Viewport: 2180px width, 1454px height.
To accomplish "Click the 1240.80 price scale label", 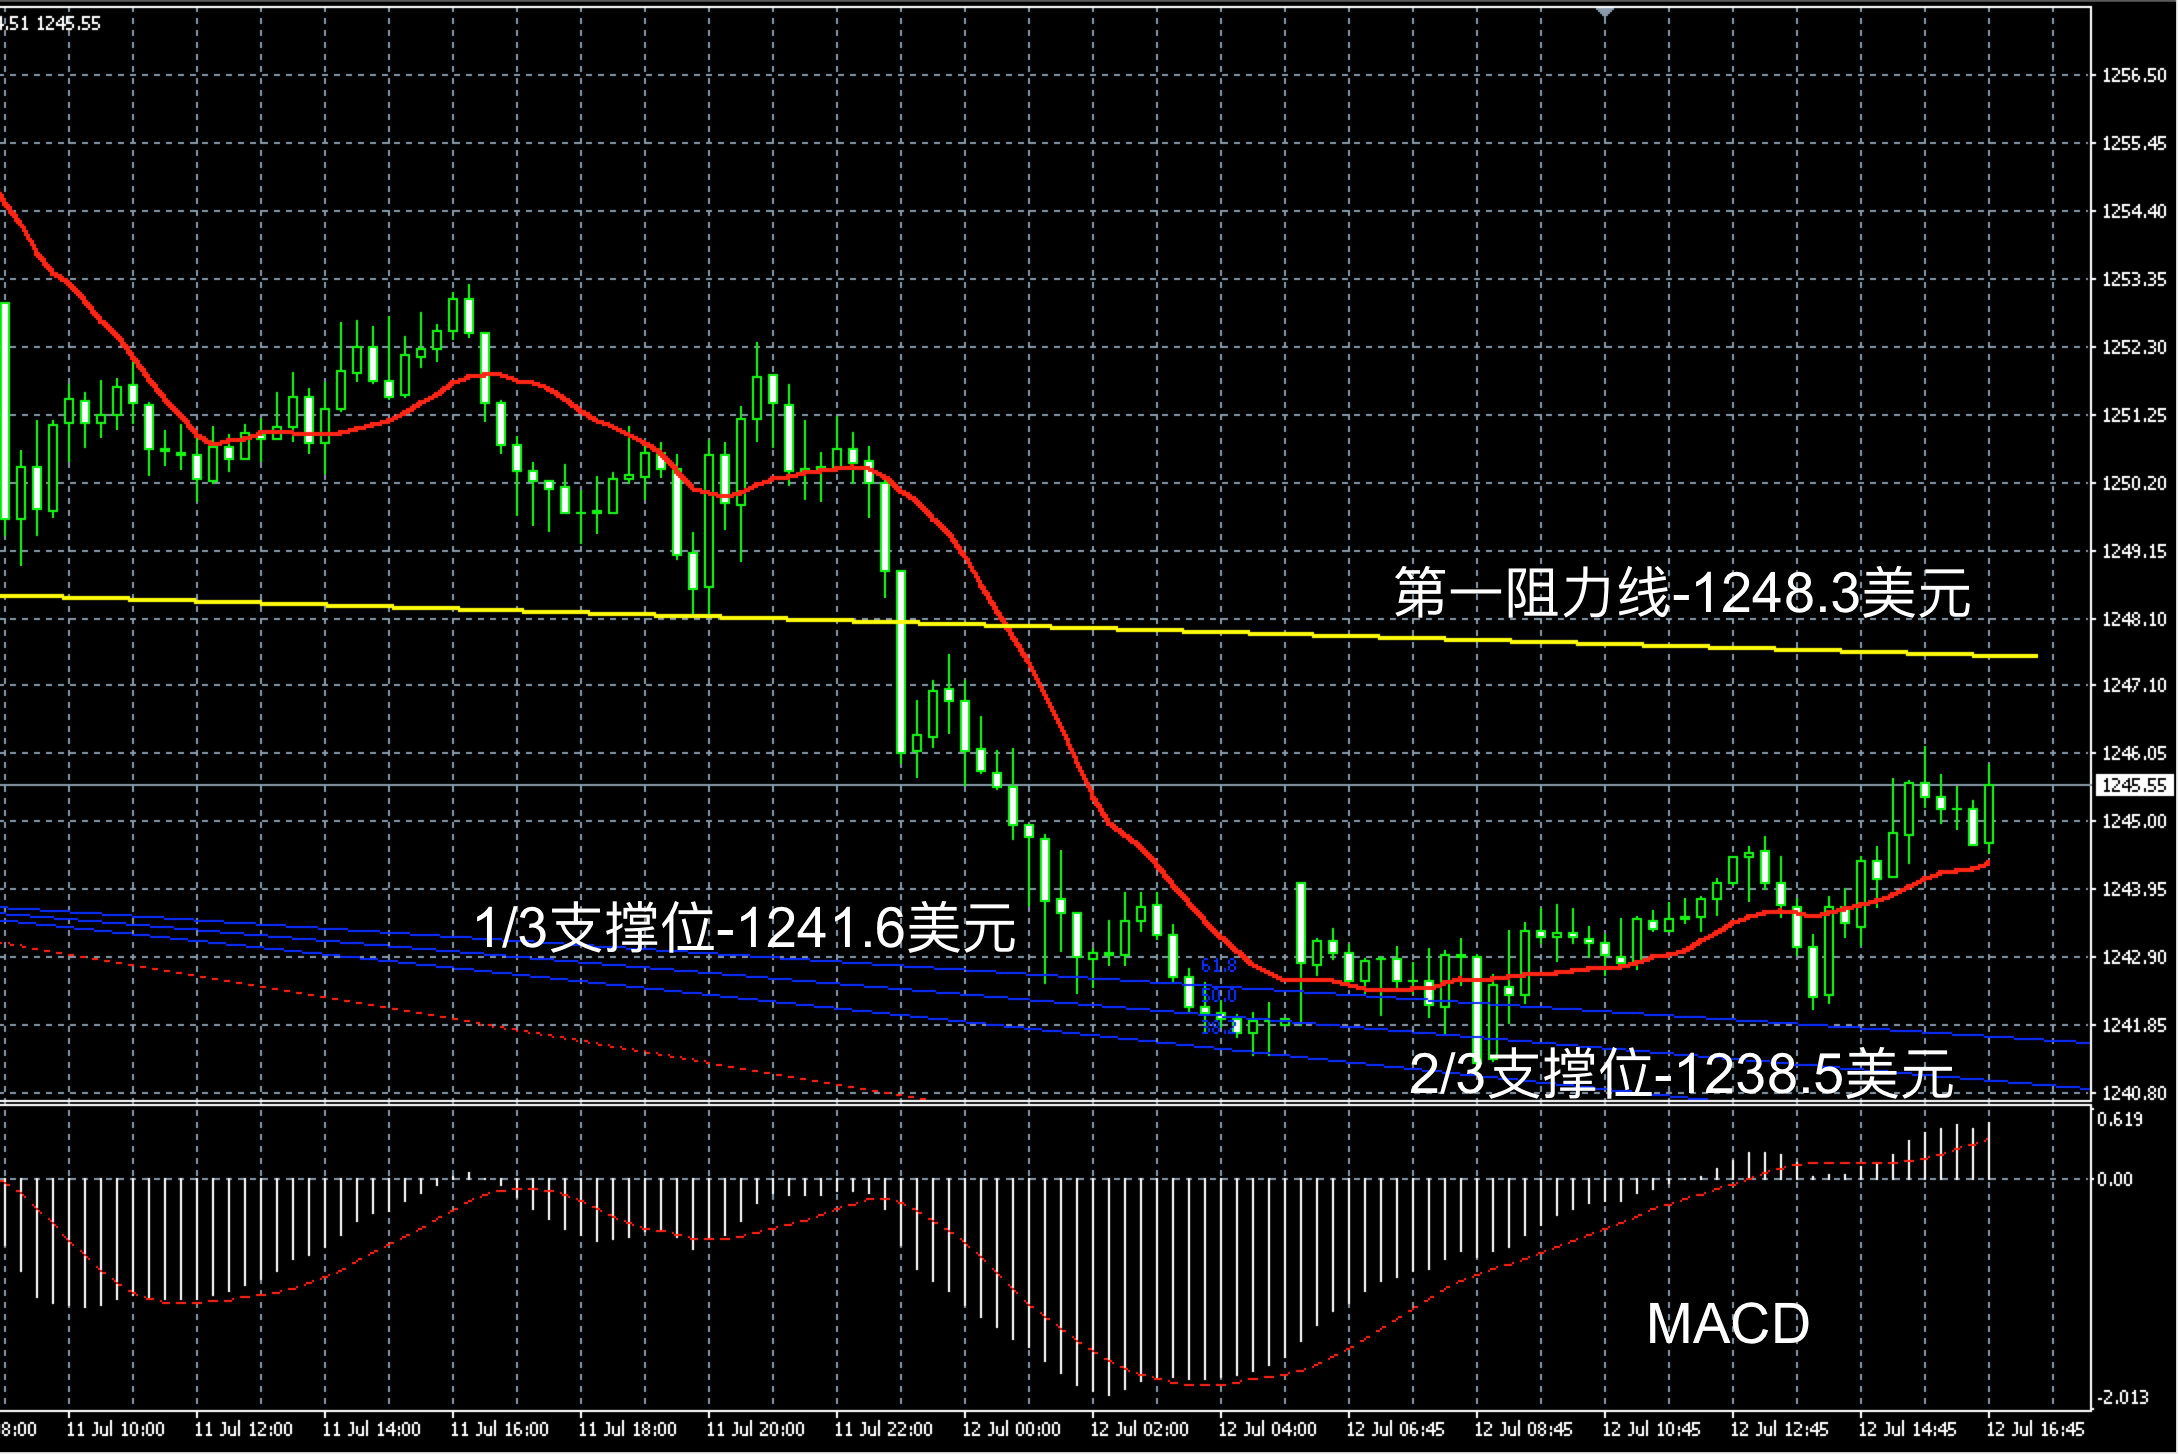I will 2134,1093.
